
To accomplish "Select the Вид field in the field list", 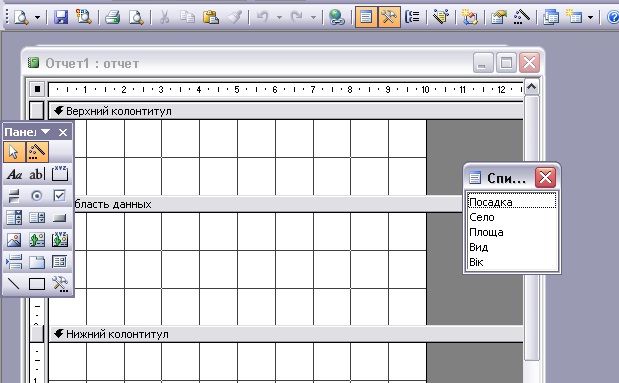I will pos(512,247).
